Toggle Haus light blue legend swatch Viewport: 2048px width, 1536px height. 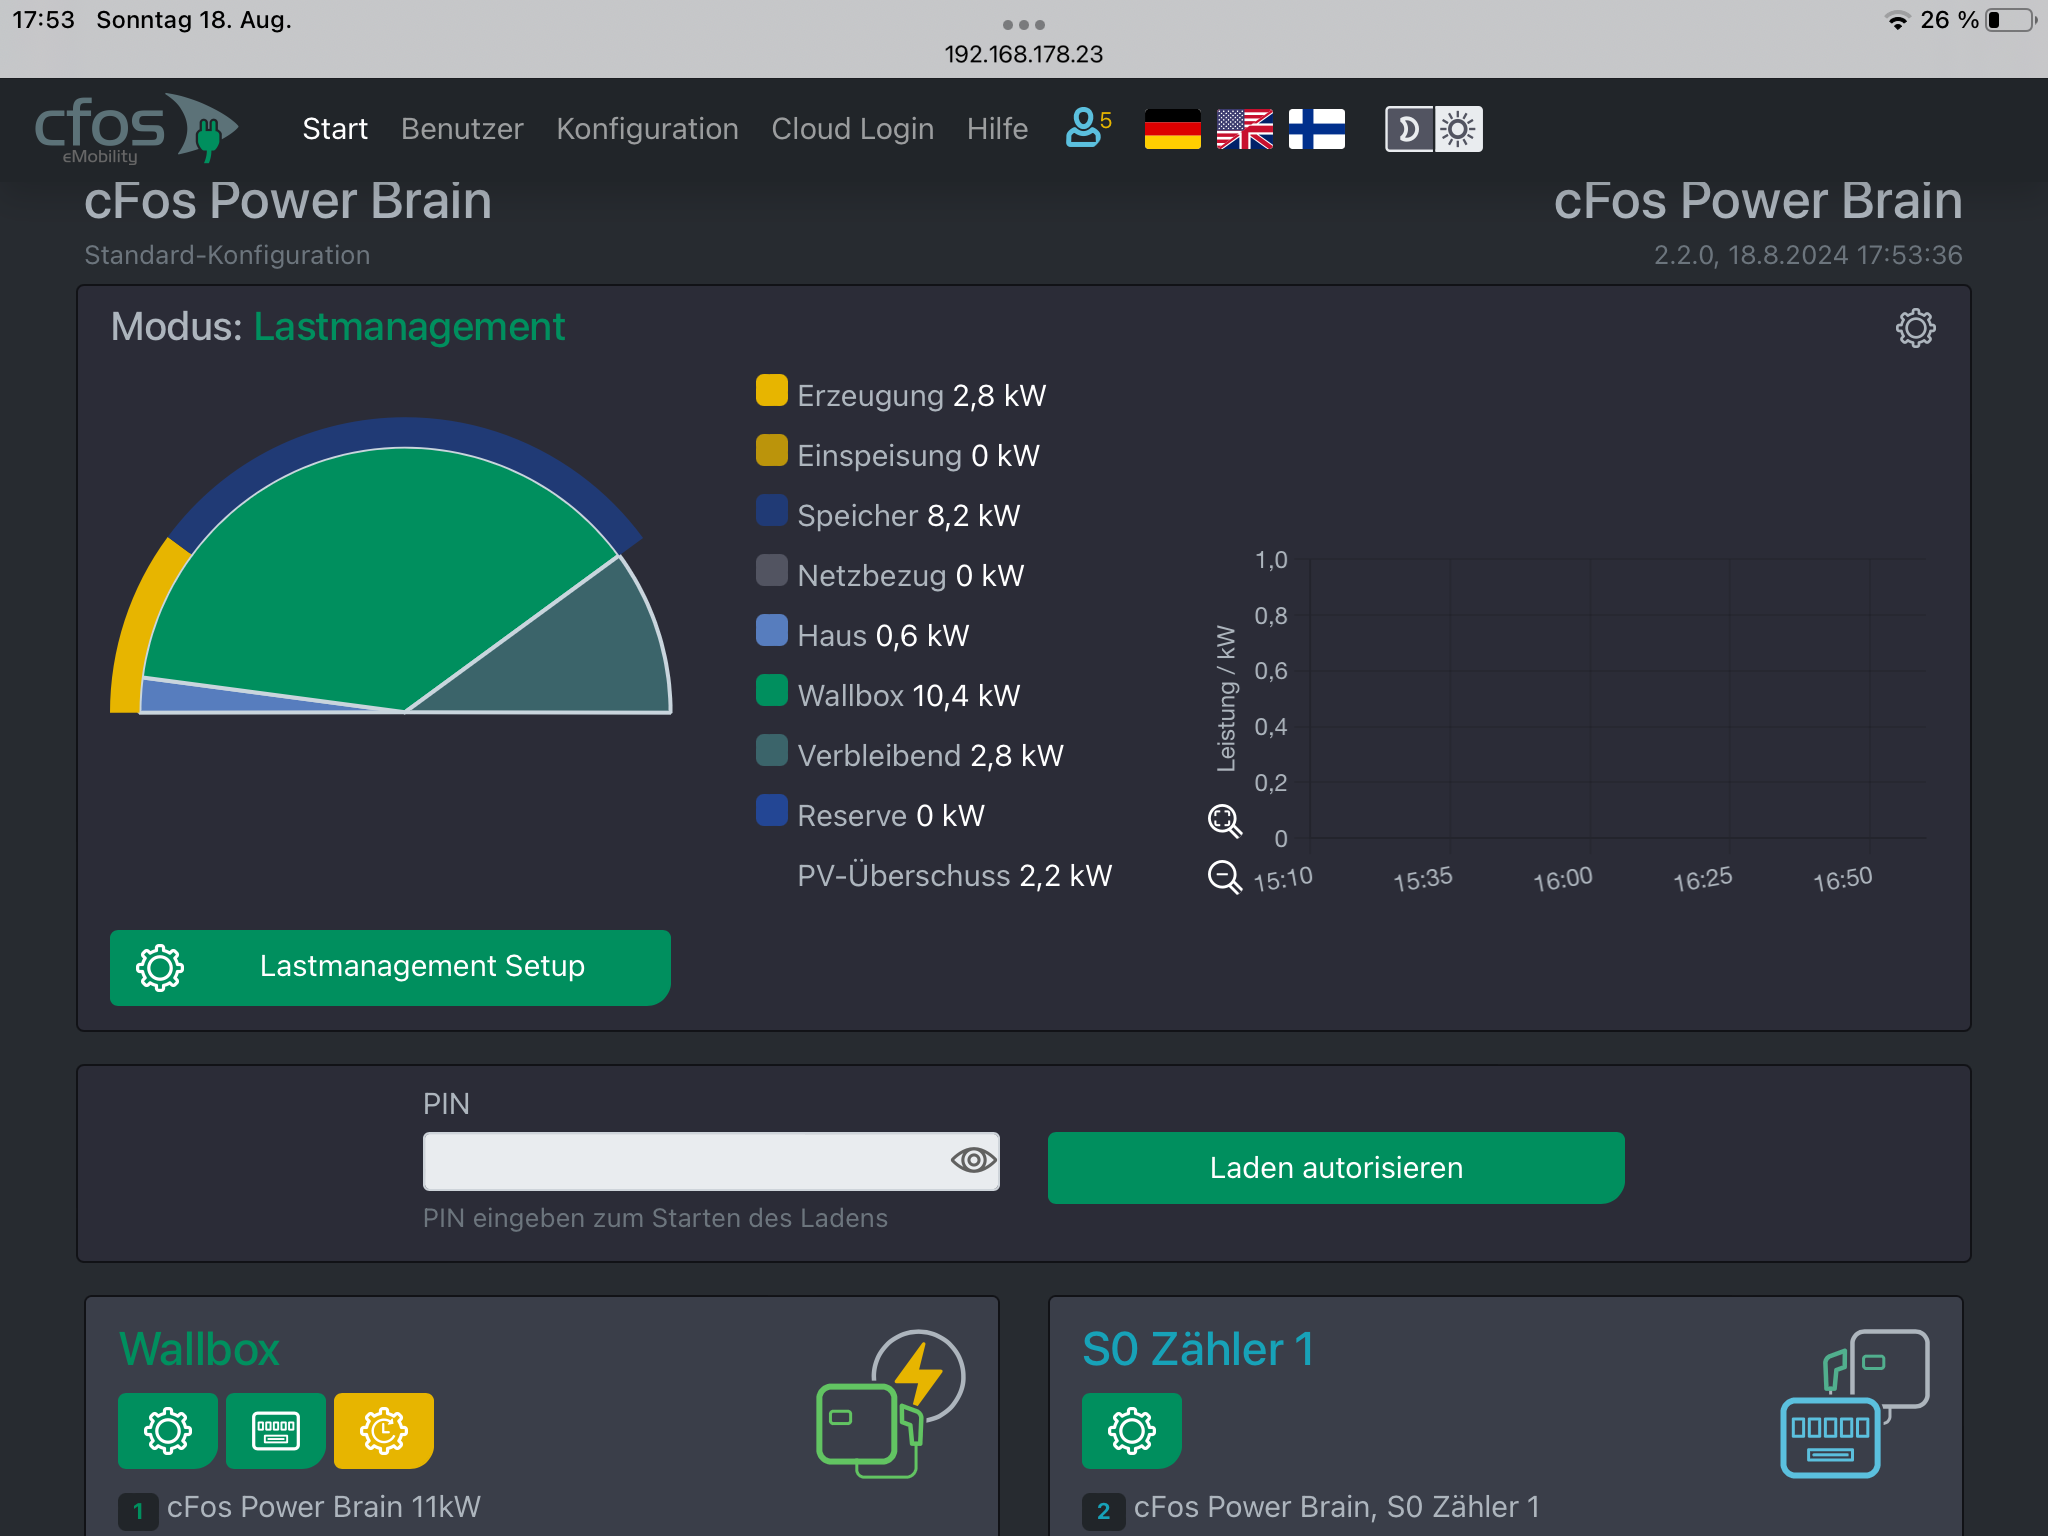point(772,631)
